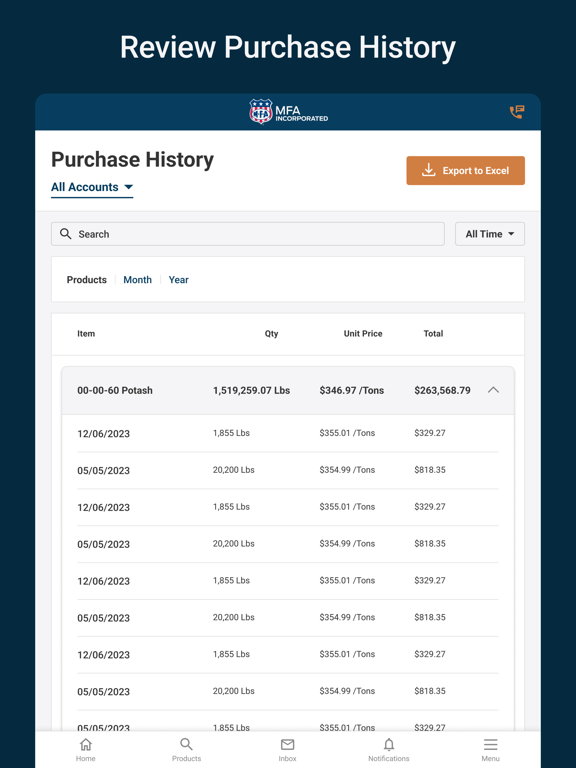This screenshot has height=768, width=576.
Task: Open the Inbox envelope icon
Action: (x=288, y=744)
